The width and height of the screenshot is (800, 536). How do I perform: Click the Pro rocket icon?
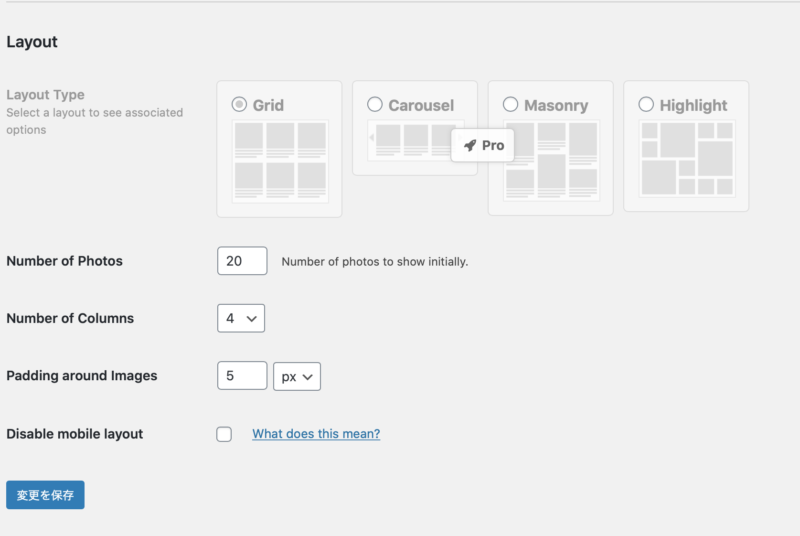[x=470, y=145]
